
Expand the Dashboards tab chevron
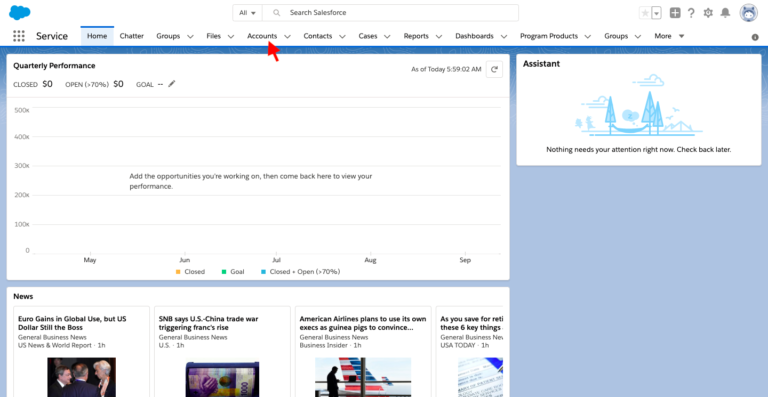click(504, 36)
